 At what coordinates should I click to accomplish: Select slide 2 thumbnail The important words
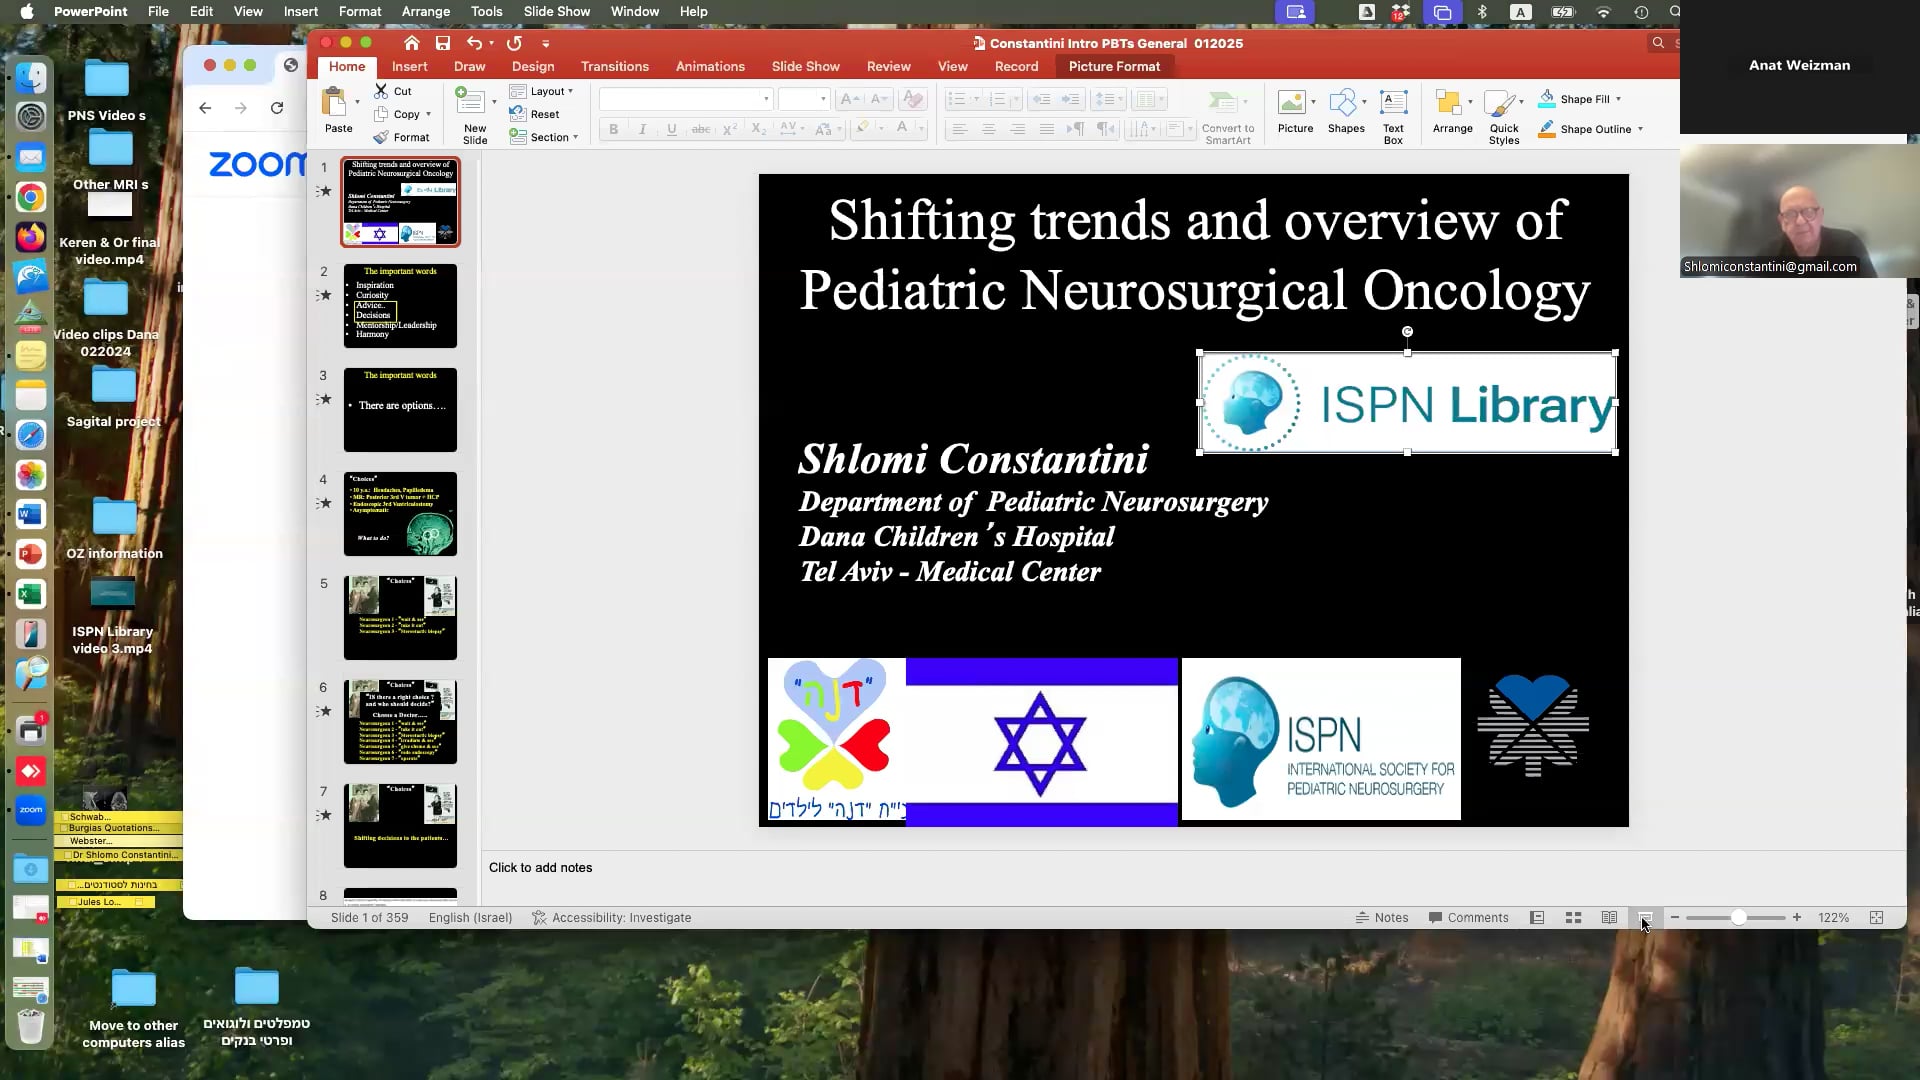[400, 306]
